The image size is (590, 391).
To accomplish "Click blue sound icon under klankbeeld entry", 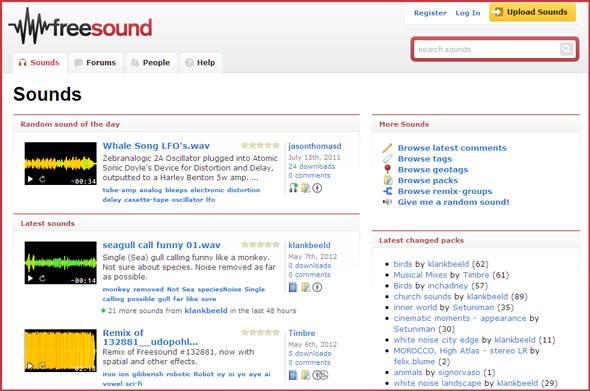I will (x=293, y=287).
